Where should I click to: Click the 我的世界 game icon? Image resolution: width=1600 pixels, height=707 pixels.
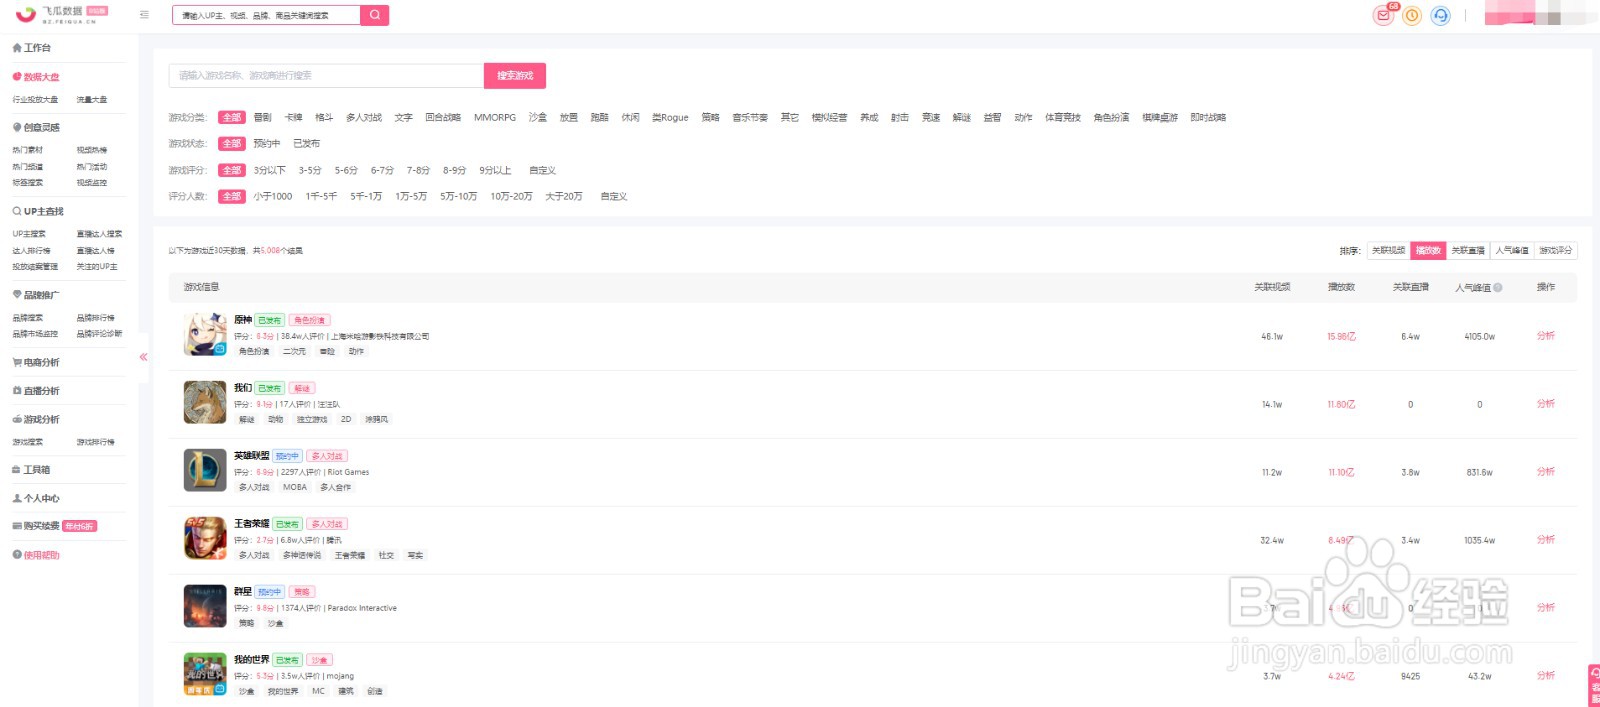click(x=205, y=674)
